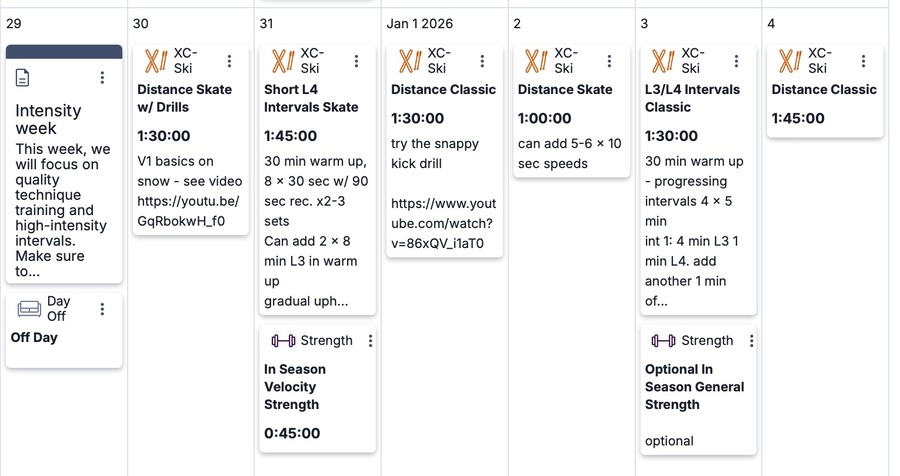Open three-dot menu on L3/L4 Intervals Classic
This screenshot has height=476, width=900.
point(737,61)
